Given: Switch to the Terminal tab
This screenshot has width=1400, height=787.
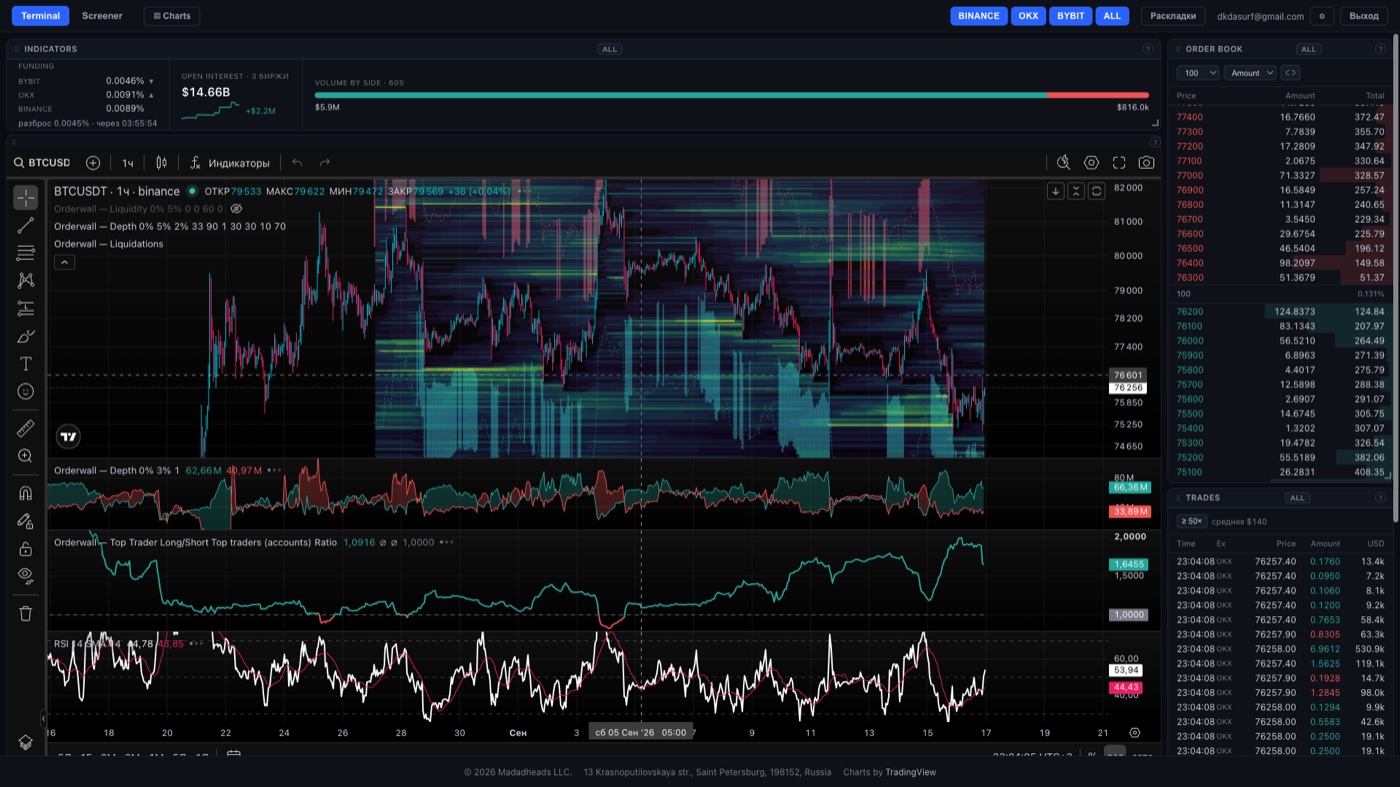Looking at the screenshot, I should (x=40, y=16).
